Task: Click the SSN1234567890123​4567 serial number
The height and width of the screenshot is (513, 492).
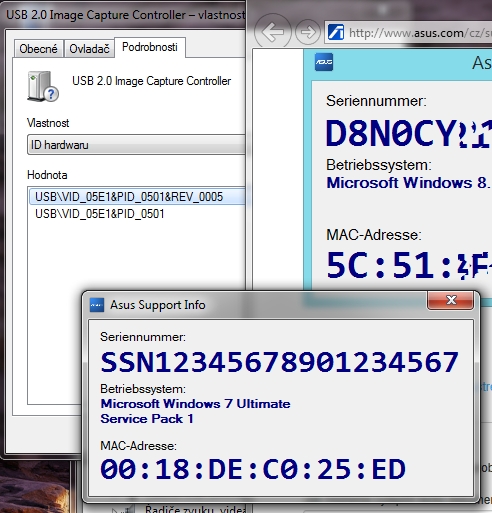Action: click(279, 362)
